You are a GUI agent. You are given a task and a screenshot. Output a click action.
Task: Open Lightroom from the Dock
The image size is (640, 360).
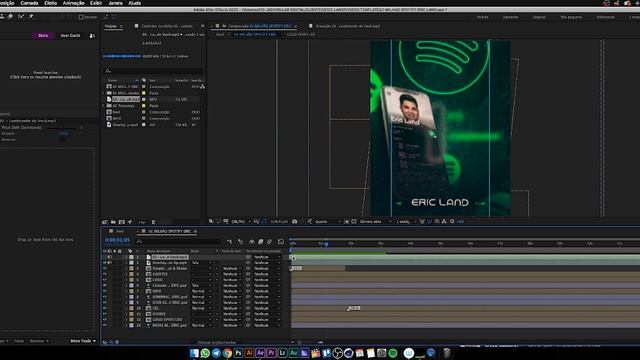tap(282, 353)
